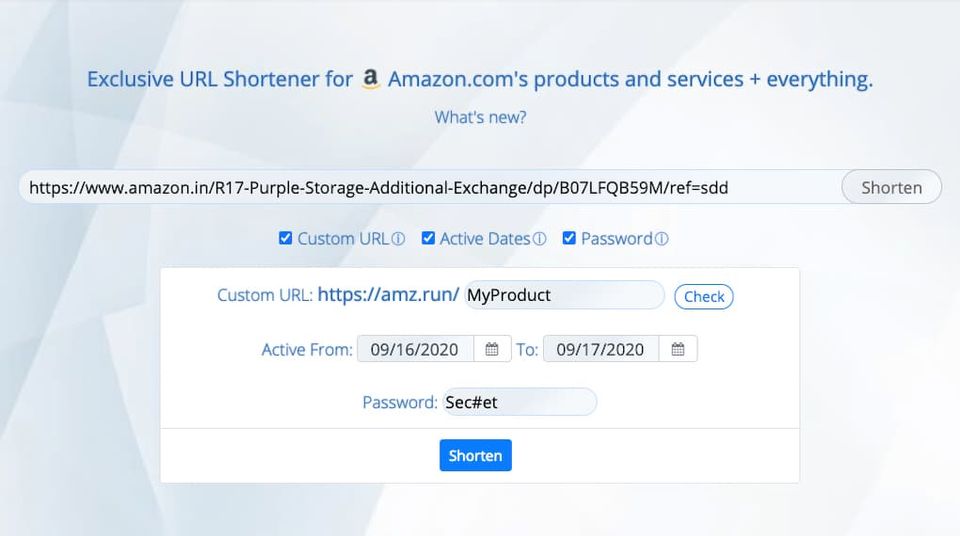
Task: Click the Exclusive URL Shortener heading text
Action: (x=219, y=79)
